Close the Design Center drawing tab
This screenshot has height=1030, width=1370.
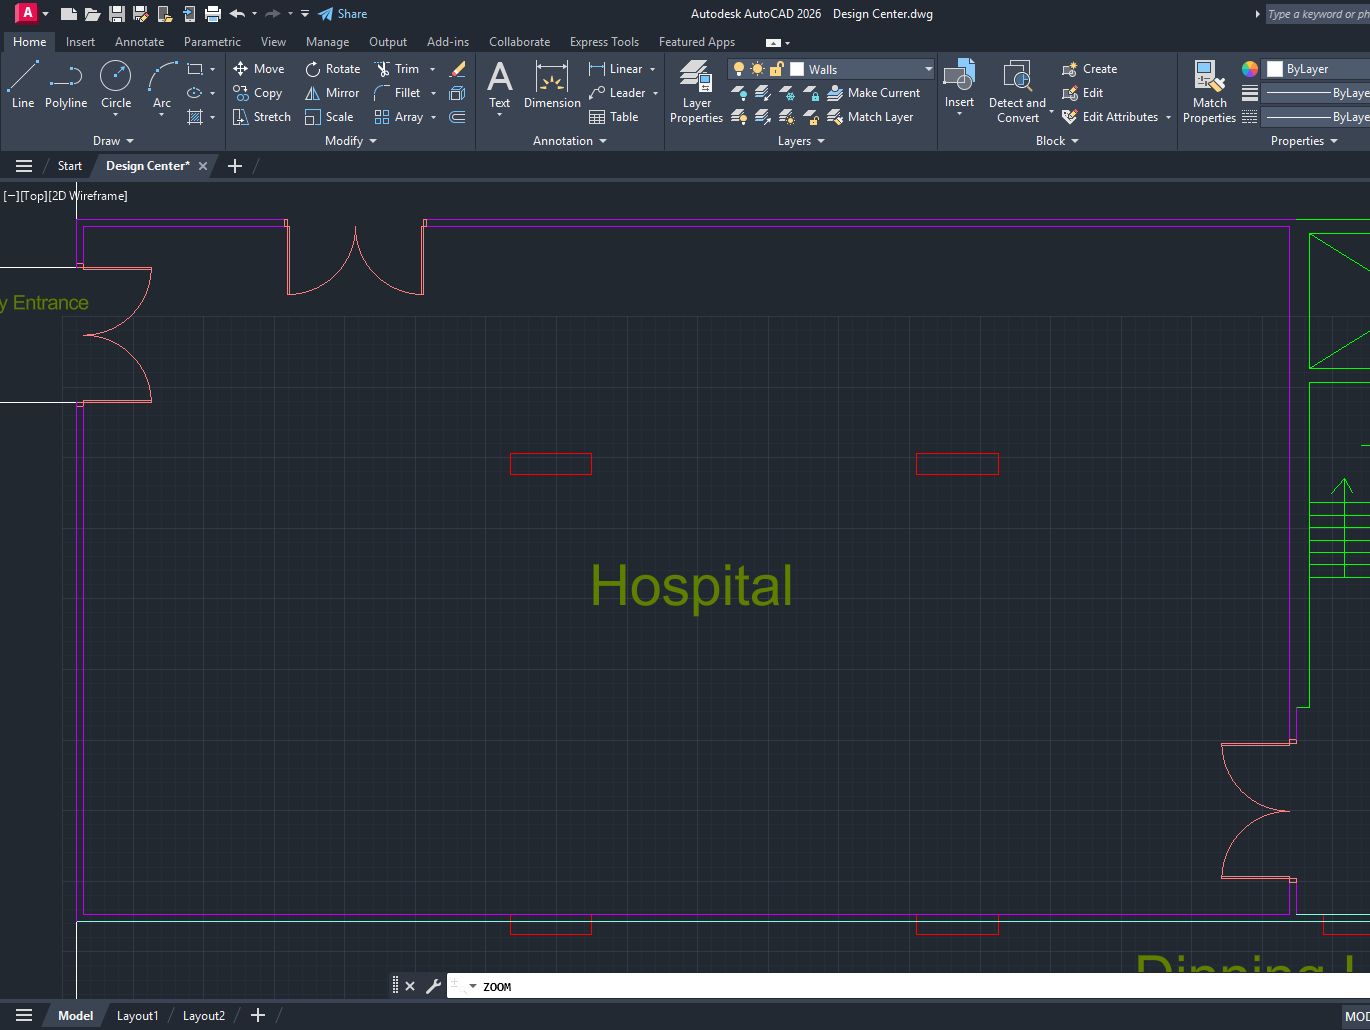point(203,166)
